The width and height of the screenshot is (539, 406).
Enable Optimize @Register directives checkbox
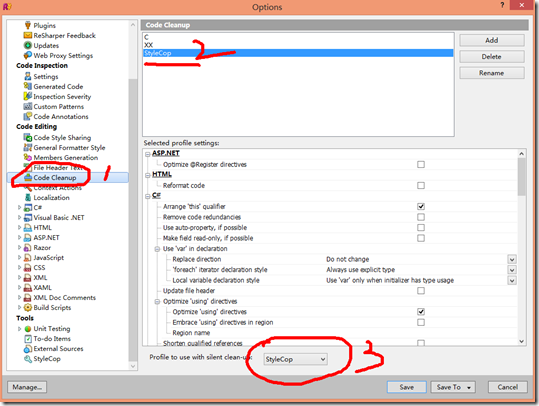tap(421, 164)
